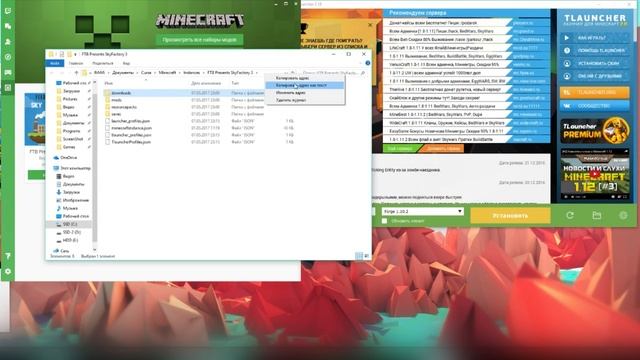Open TLAUNCHER.ORG orange link
The height and width of the screenshot is (360, 640).
[x=595, y=93]
